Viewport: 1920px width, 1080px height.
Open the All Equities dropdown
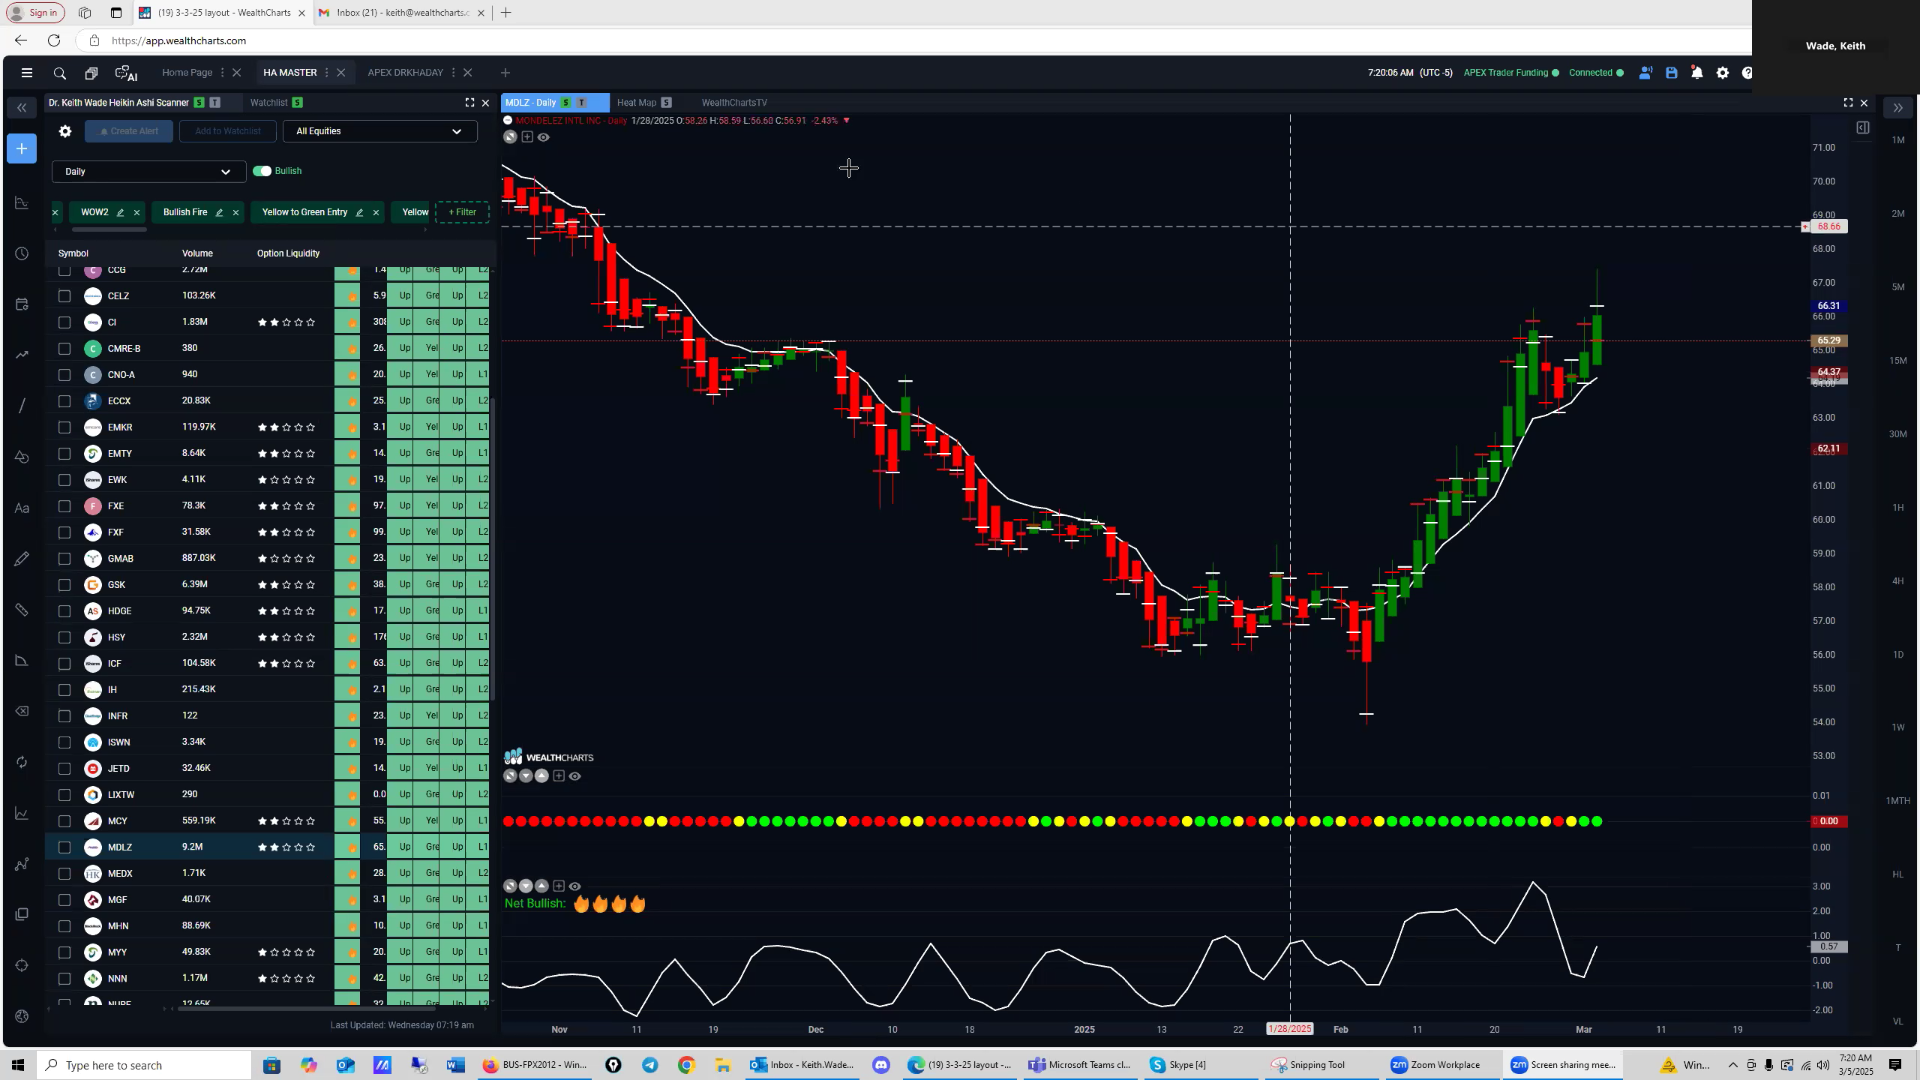pyautogui.click(x=380, y=131)
